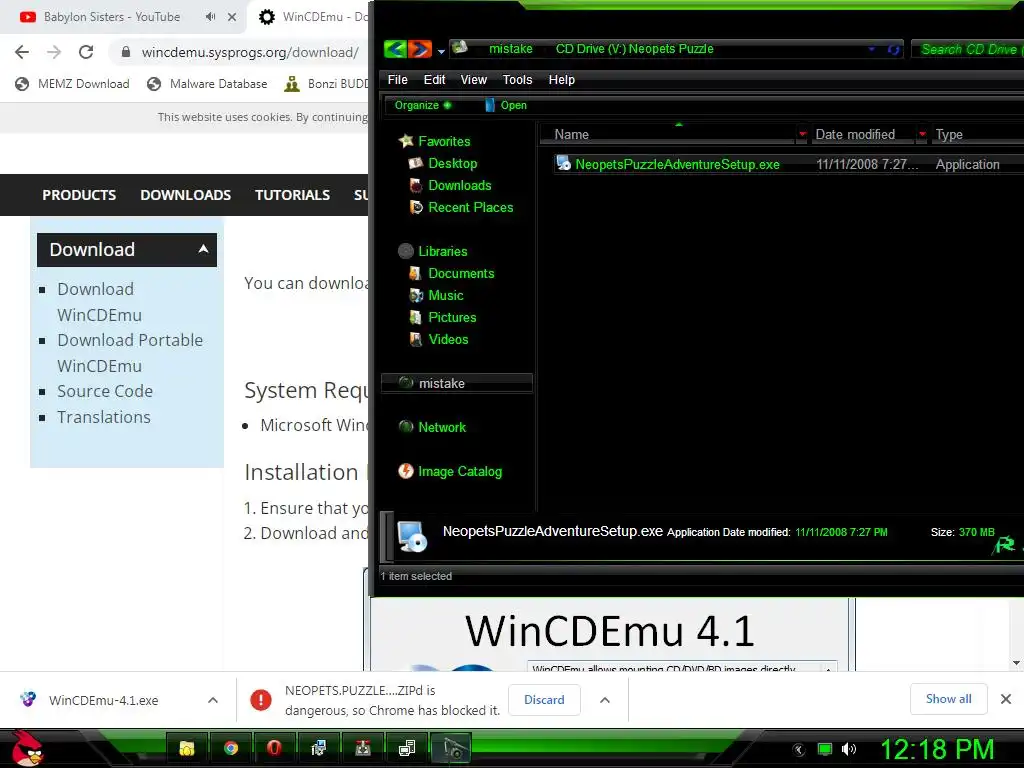
Task: Click the Angry Bird start button
Action: (x=27, y=748)
